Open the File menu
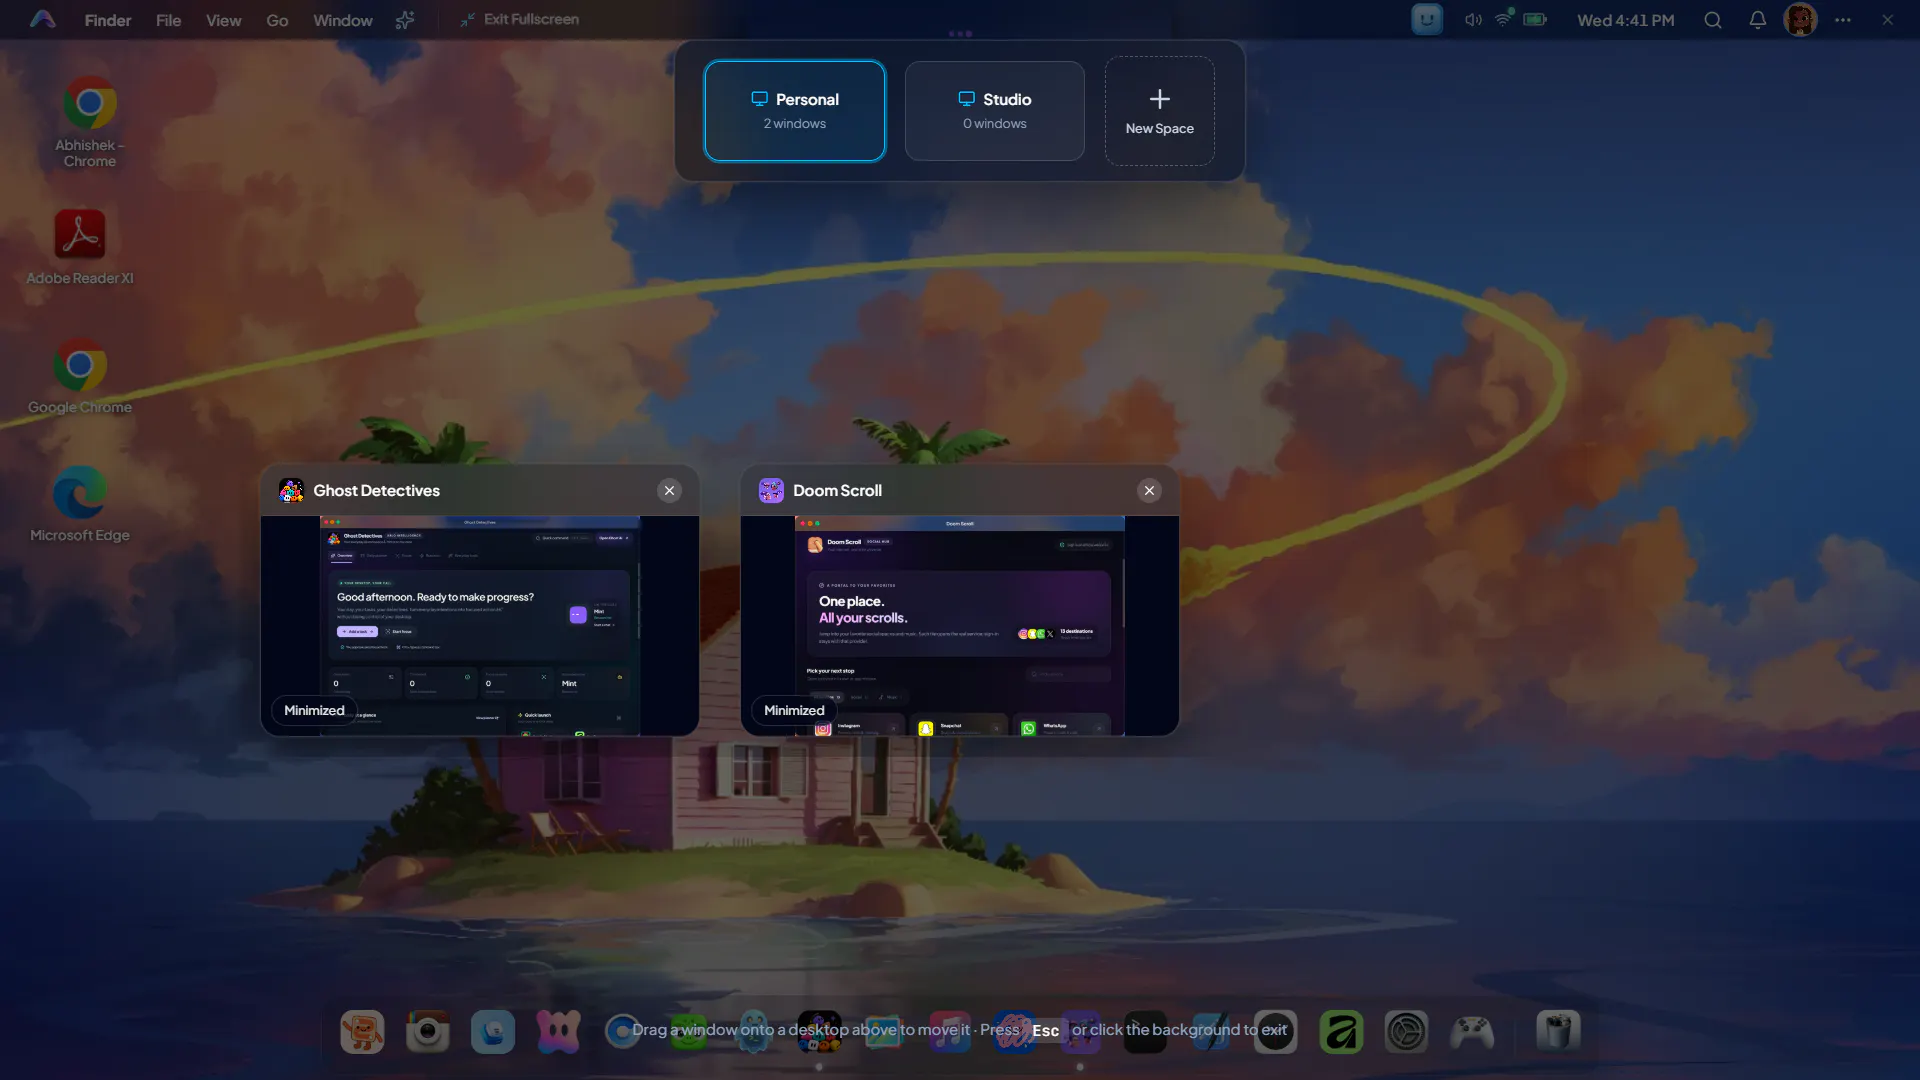This screenshot has height=1080, width=1920. 169,20
